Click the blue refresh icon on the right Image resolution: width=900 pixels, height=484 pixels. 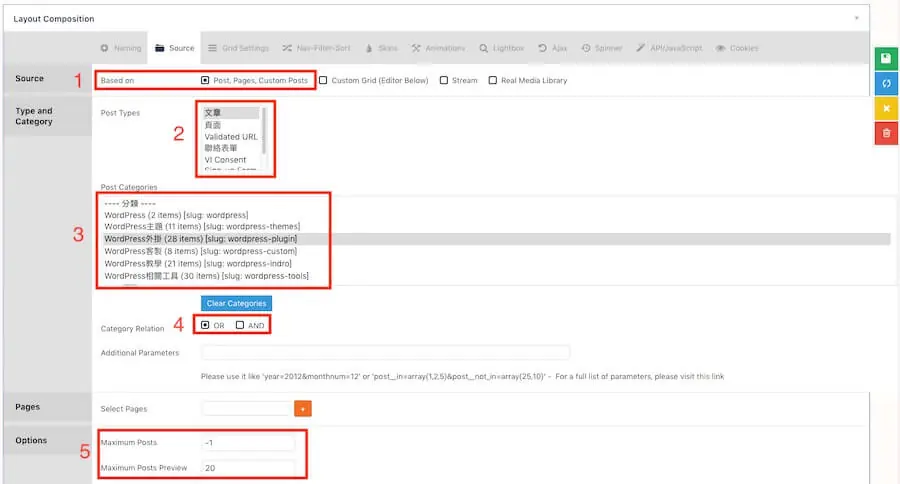(886, 83)
